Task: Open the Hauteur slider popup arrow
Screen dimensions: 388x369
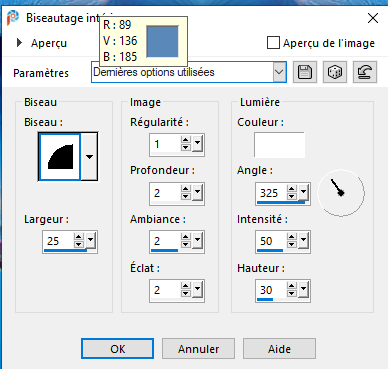Action: pyautogui.click(x=303, y=289)
